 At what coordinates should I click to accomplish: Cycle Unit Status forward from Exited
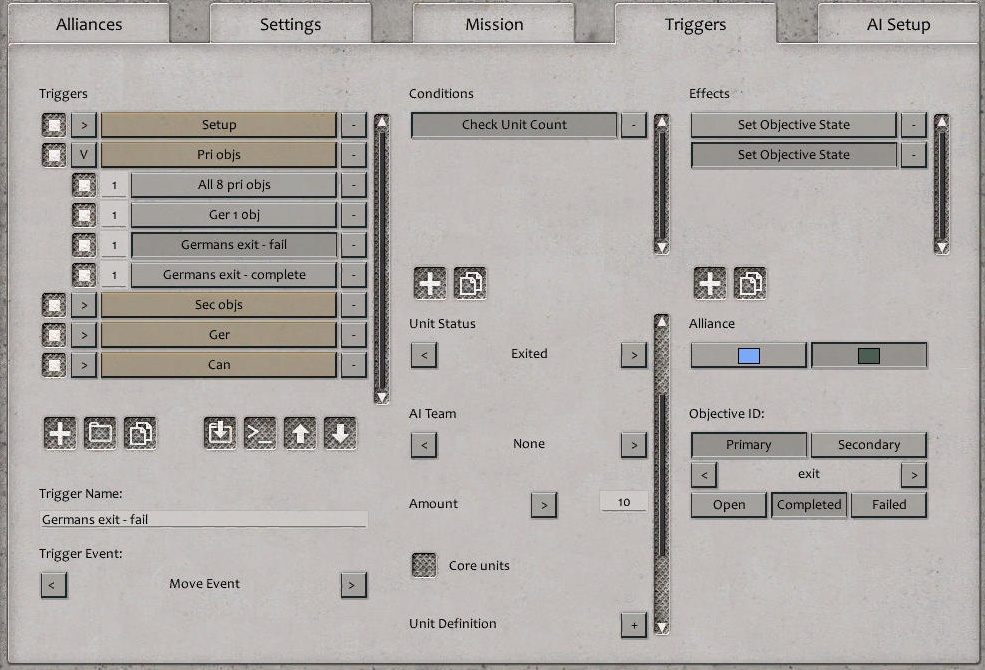(633, 354)
